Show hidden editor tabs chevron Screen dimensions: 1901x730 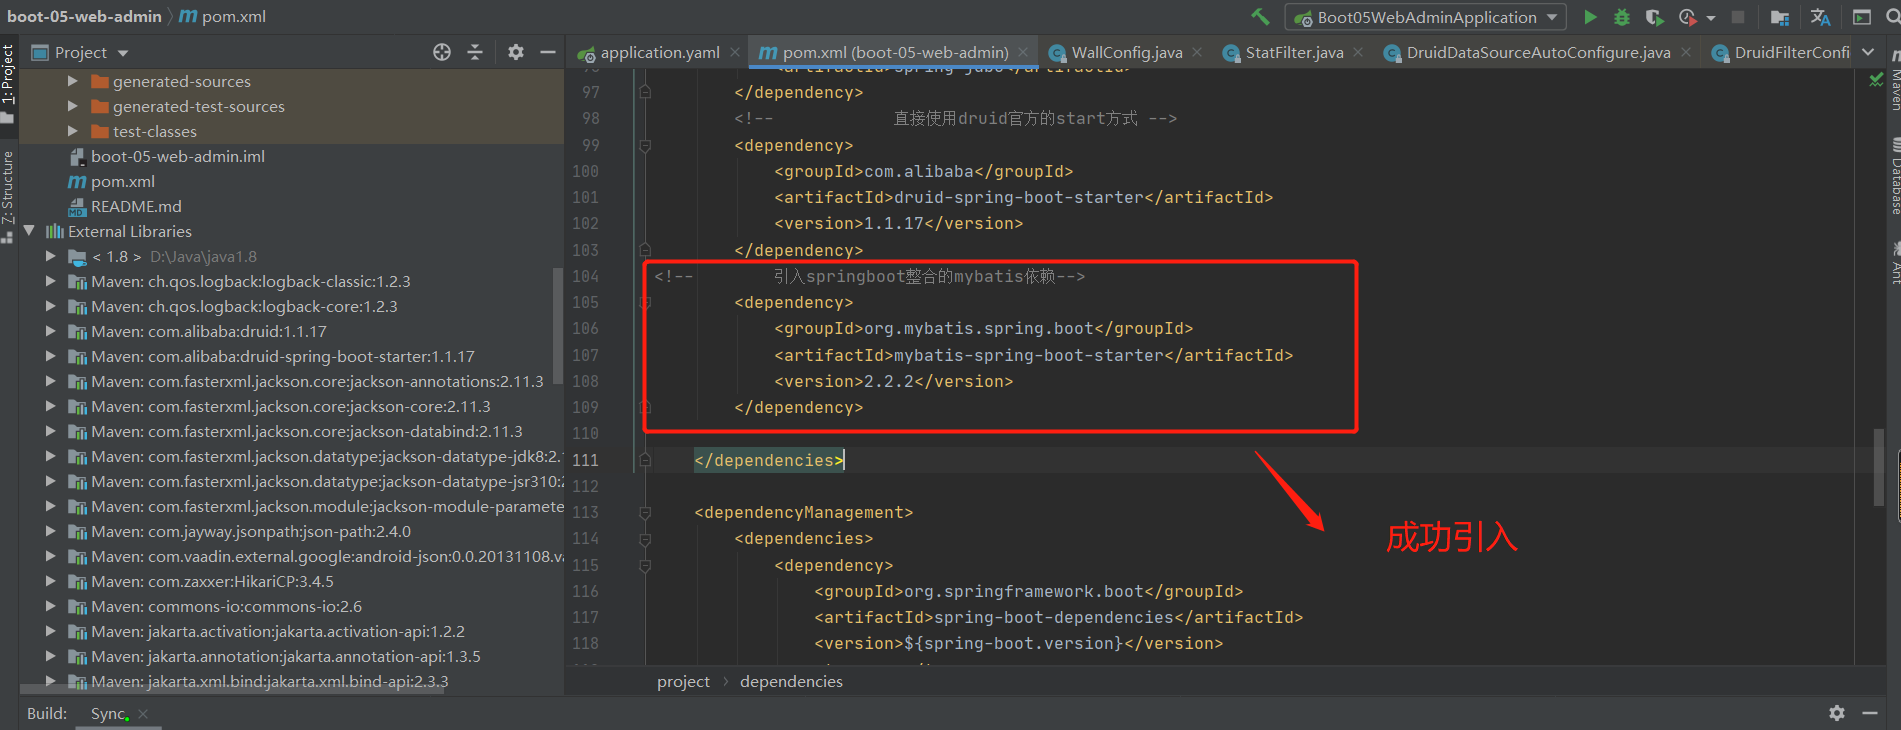tap(1868, 52)
